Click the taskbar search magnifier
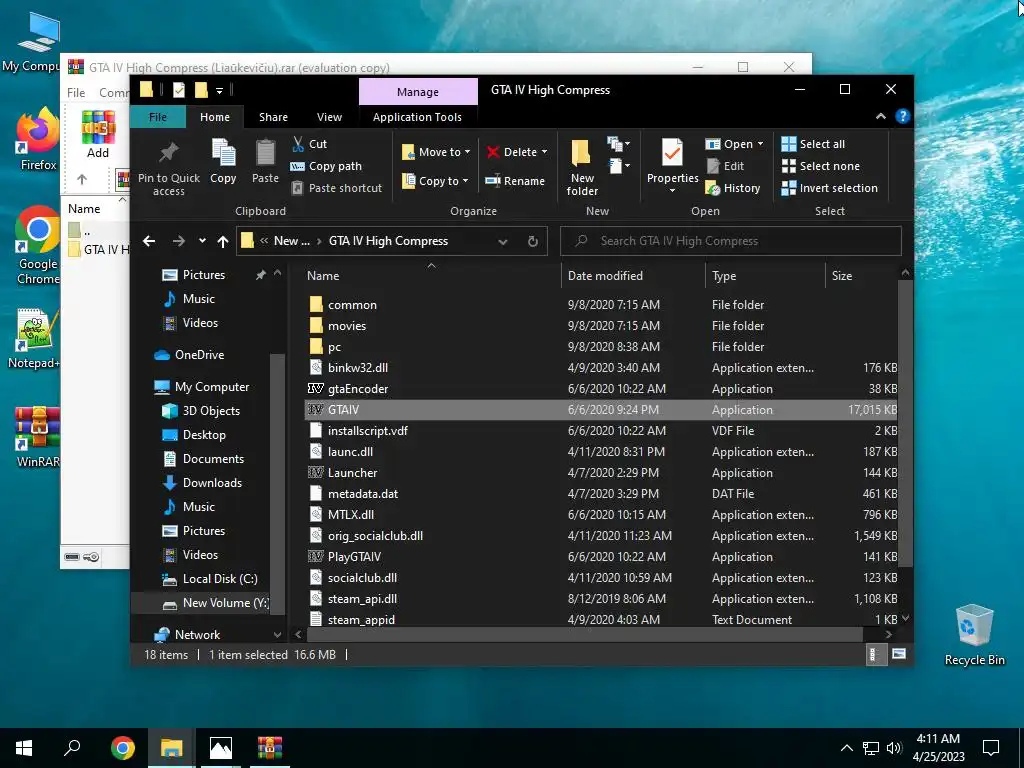The image size is (1024, 768). coord(72,748)
